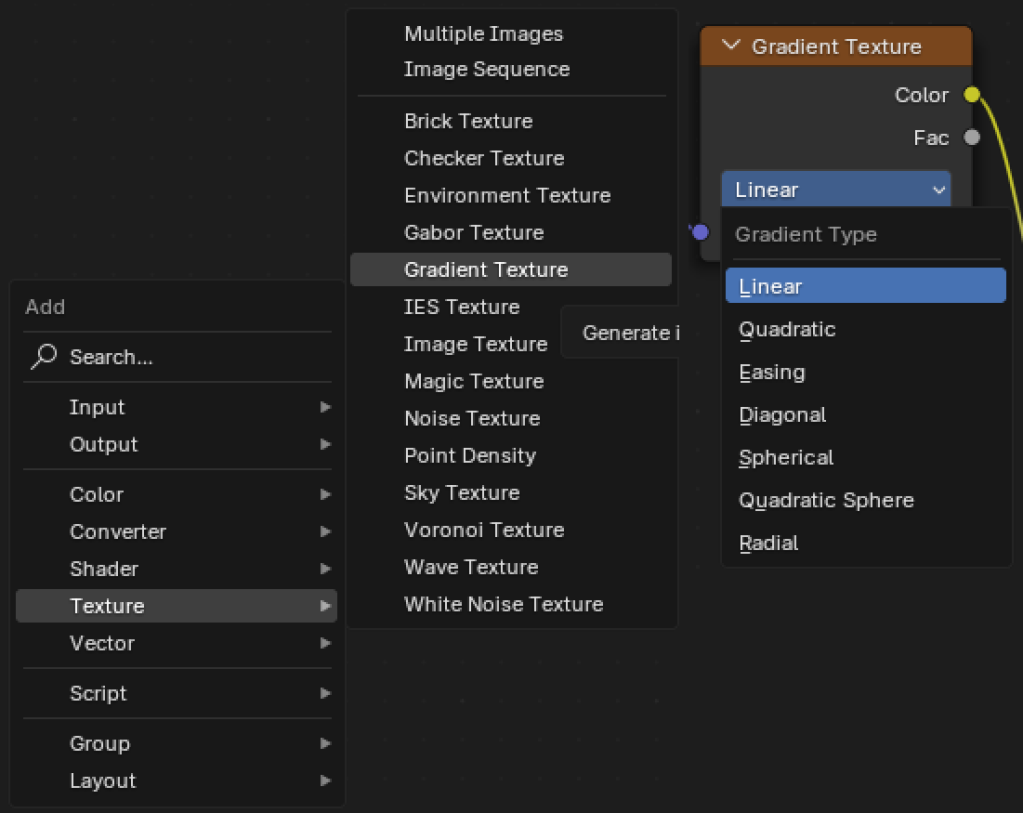Add a Noise Texture node
This screenshot has height=813, width=1023.
pos(471,418)
